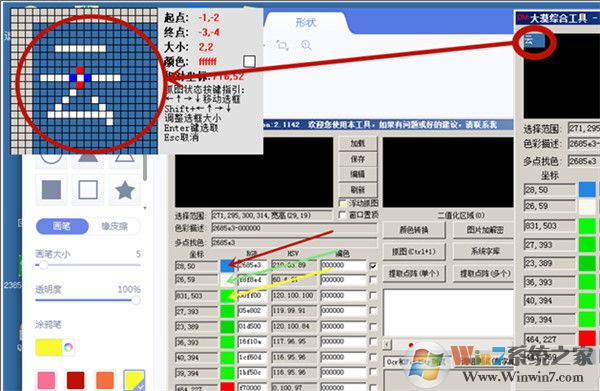This screenshot has height=391, width=600.
Task: Click the 464,227 field in the right-edge window
Action: click(x=550, y=339)
